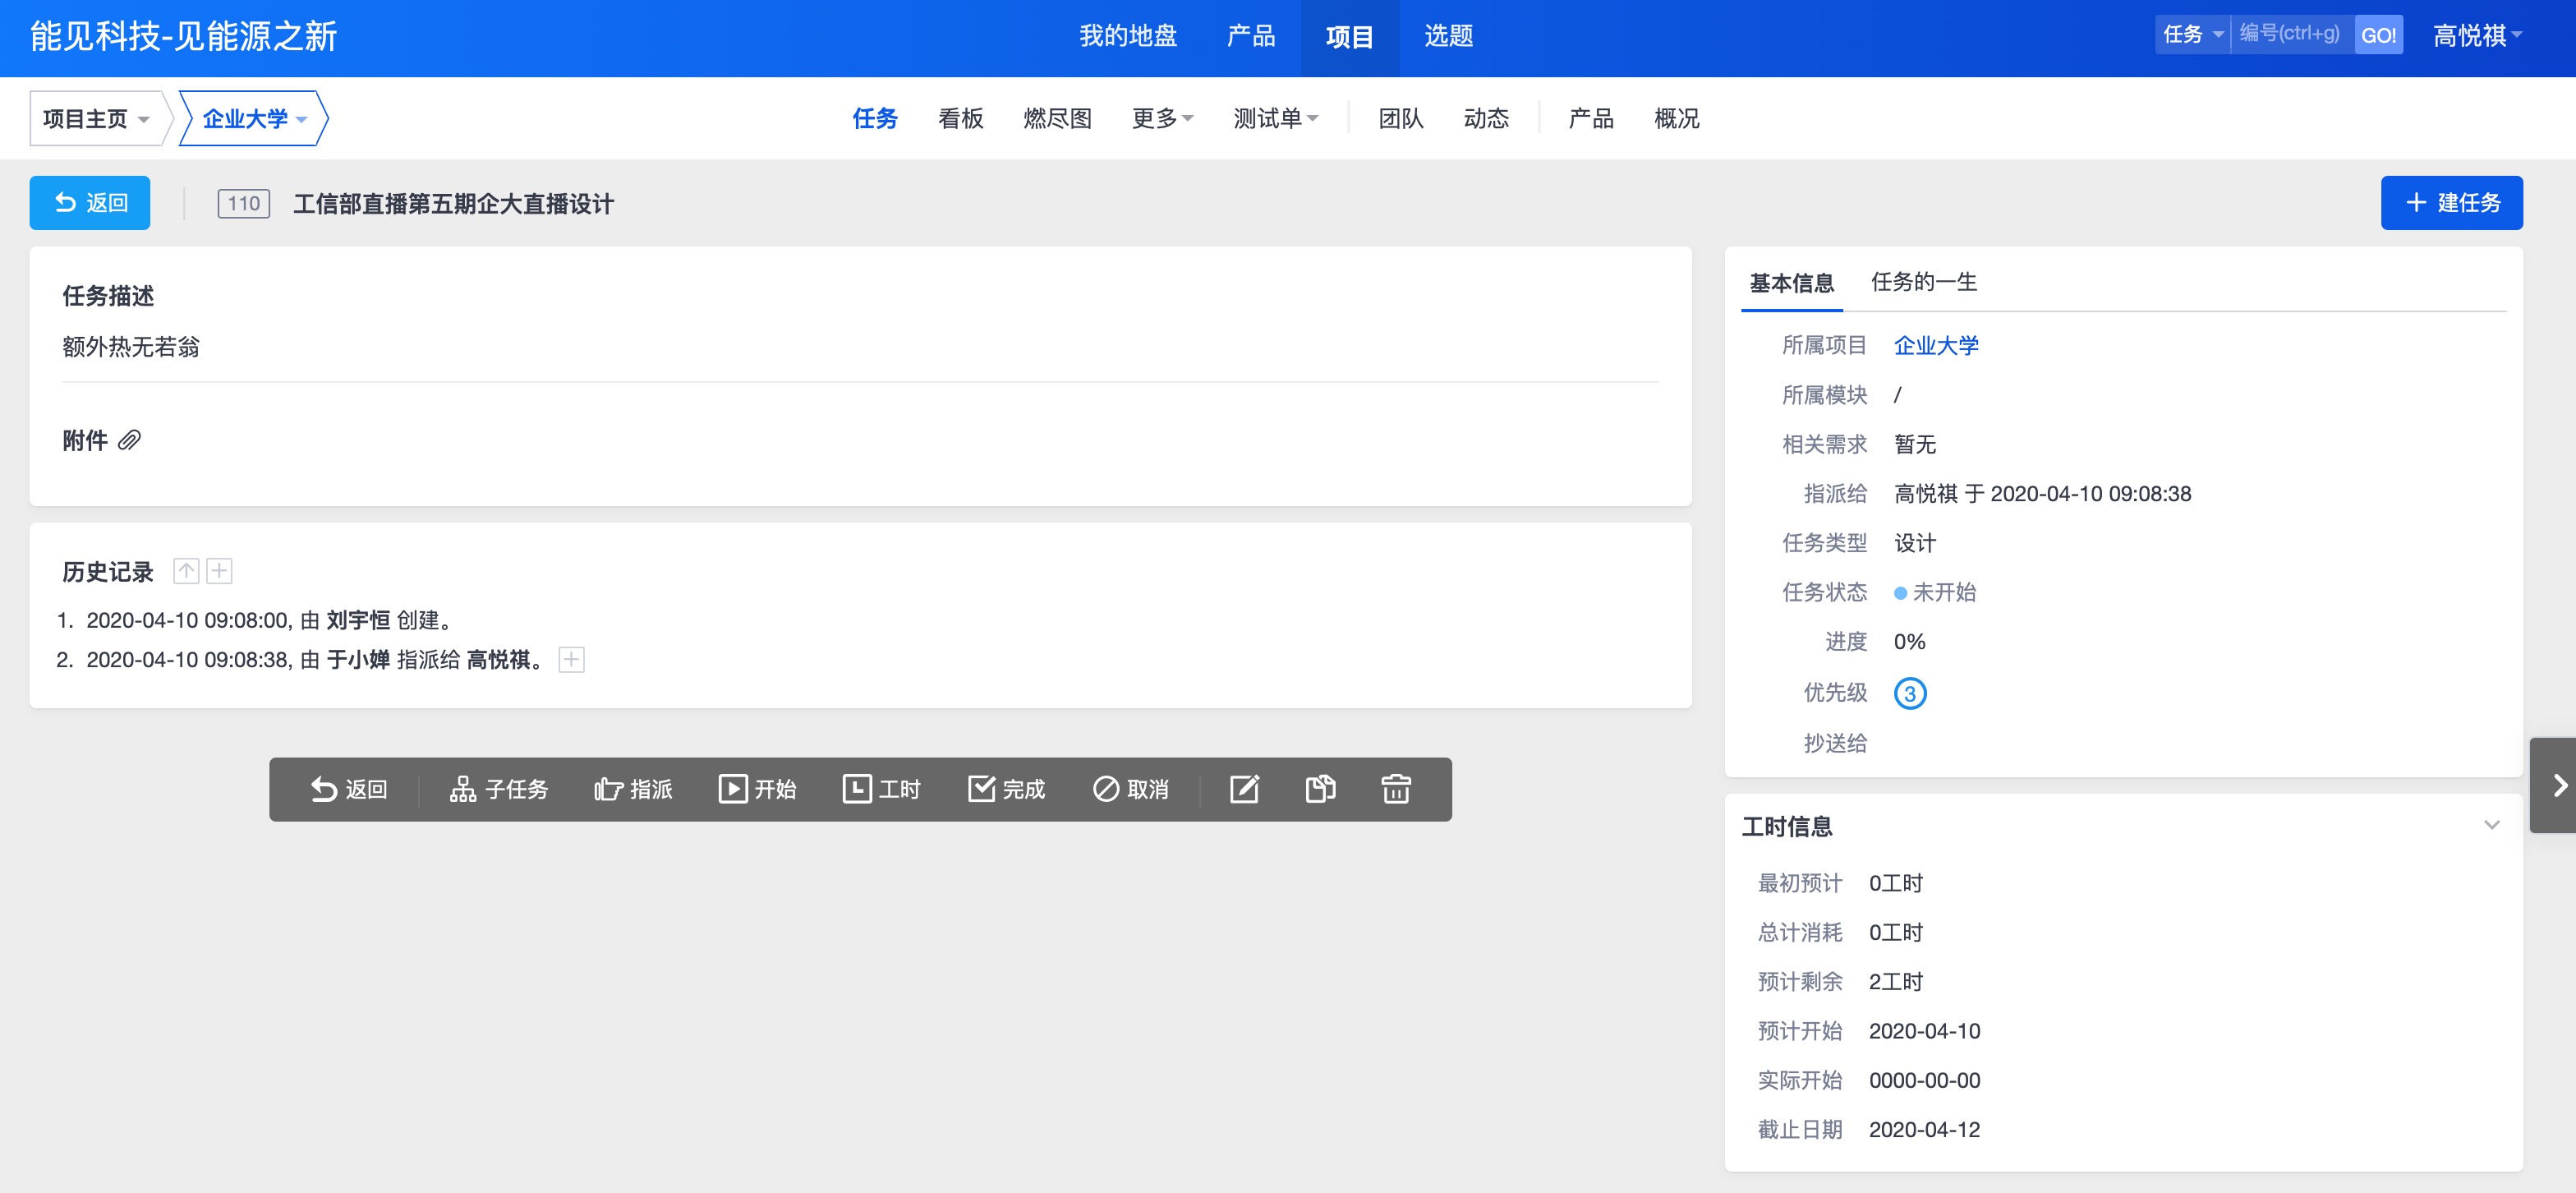Click the attachment paperclip icon
Image resolution: width=2576 pixels, height=1193 pixels.
click(130, 440)
